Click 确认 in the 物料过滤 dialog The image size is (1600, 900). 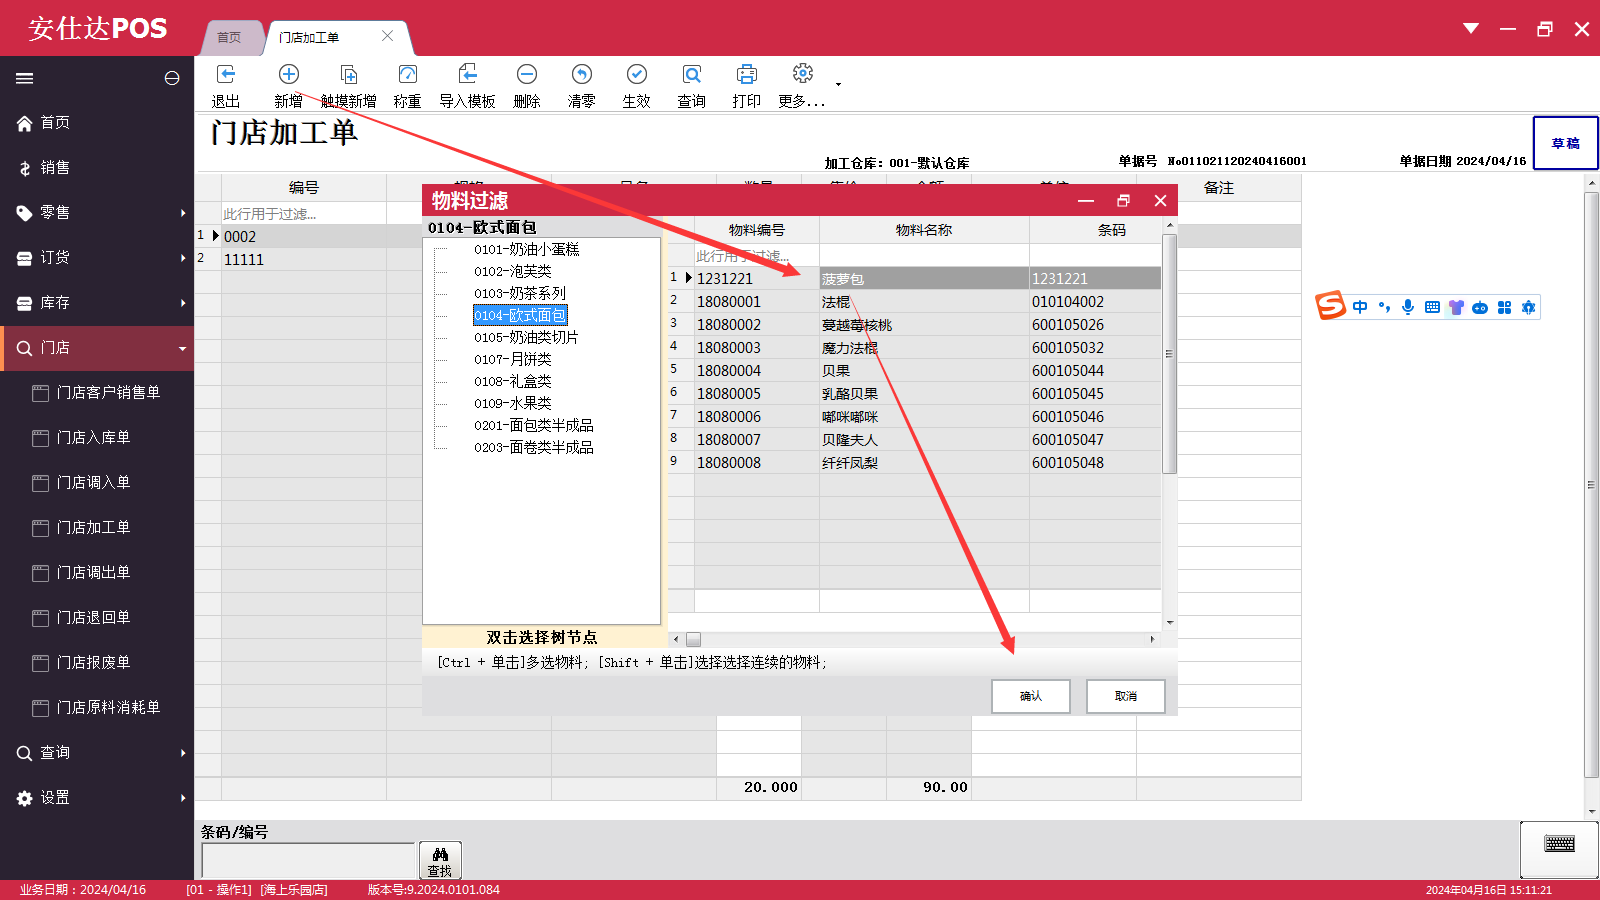point(1031,696)
